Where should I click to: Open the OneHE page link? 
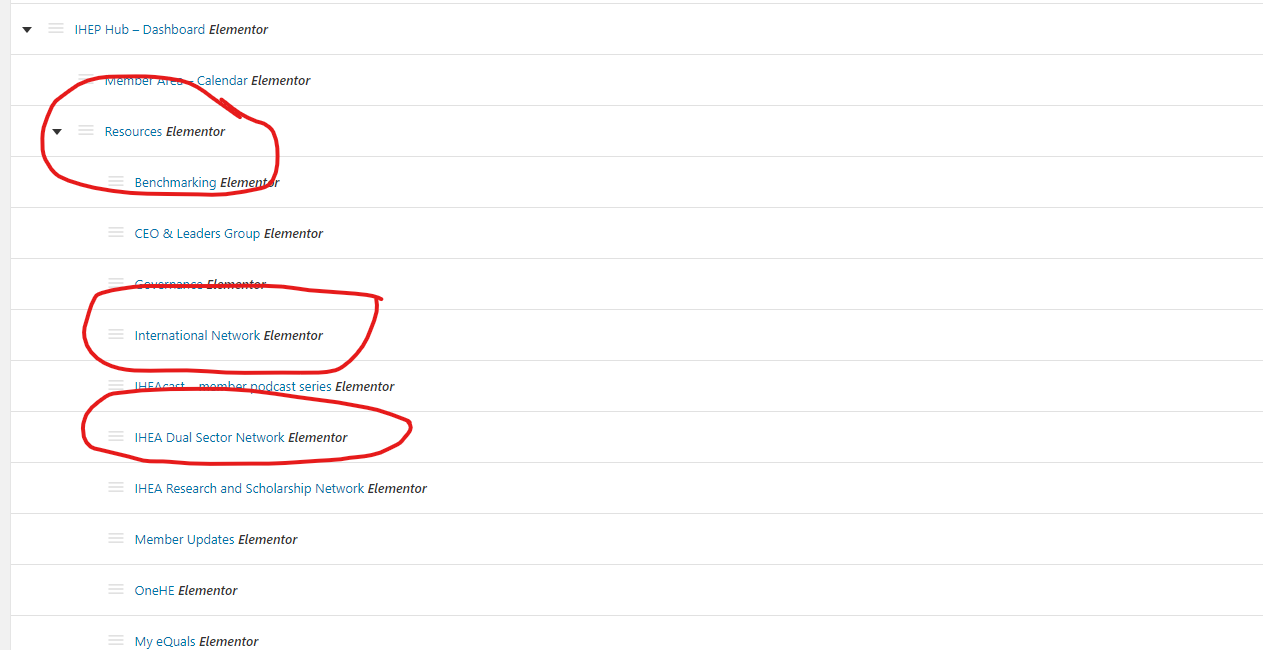click(155, 591)
